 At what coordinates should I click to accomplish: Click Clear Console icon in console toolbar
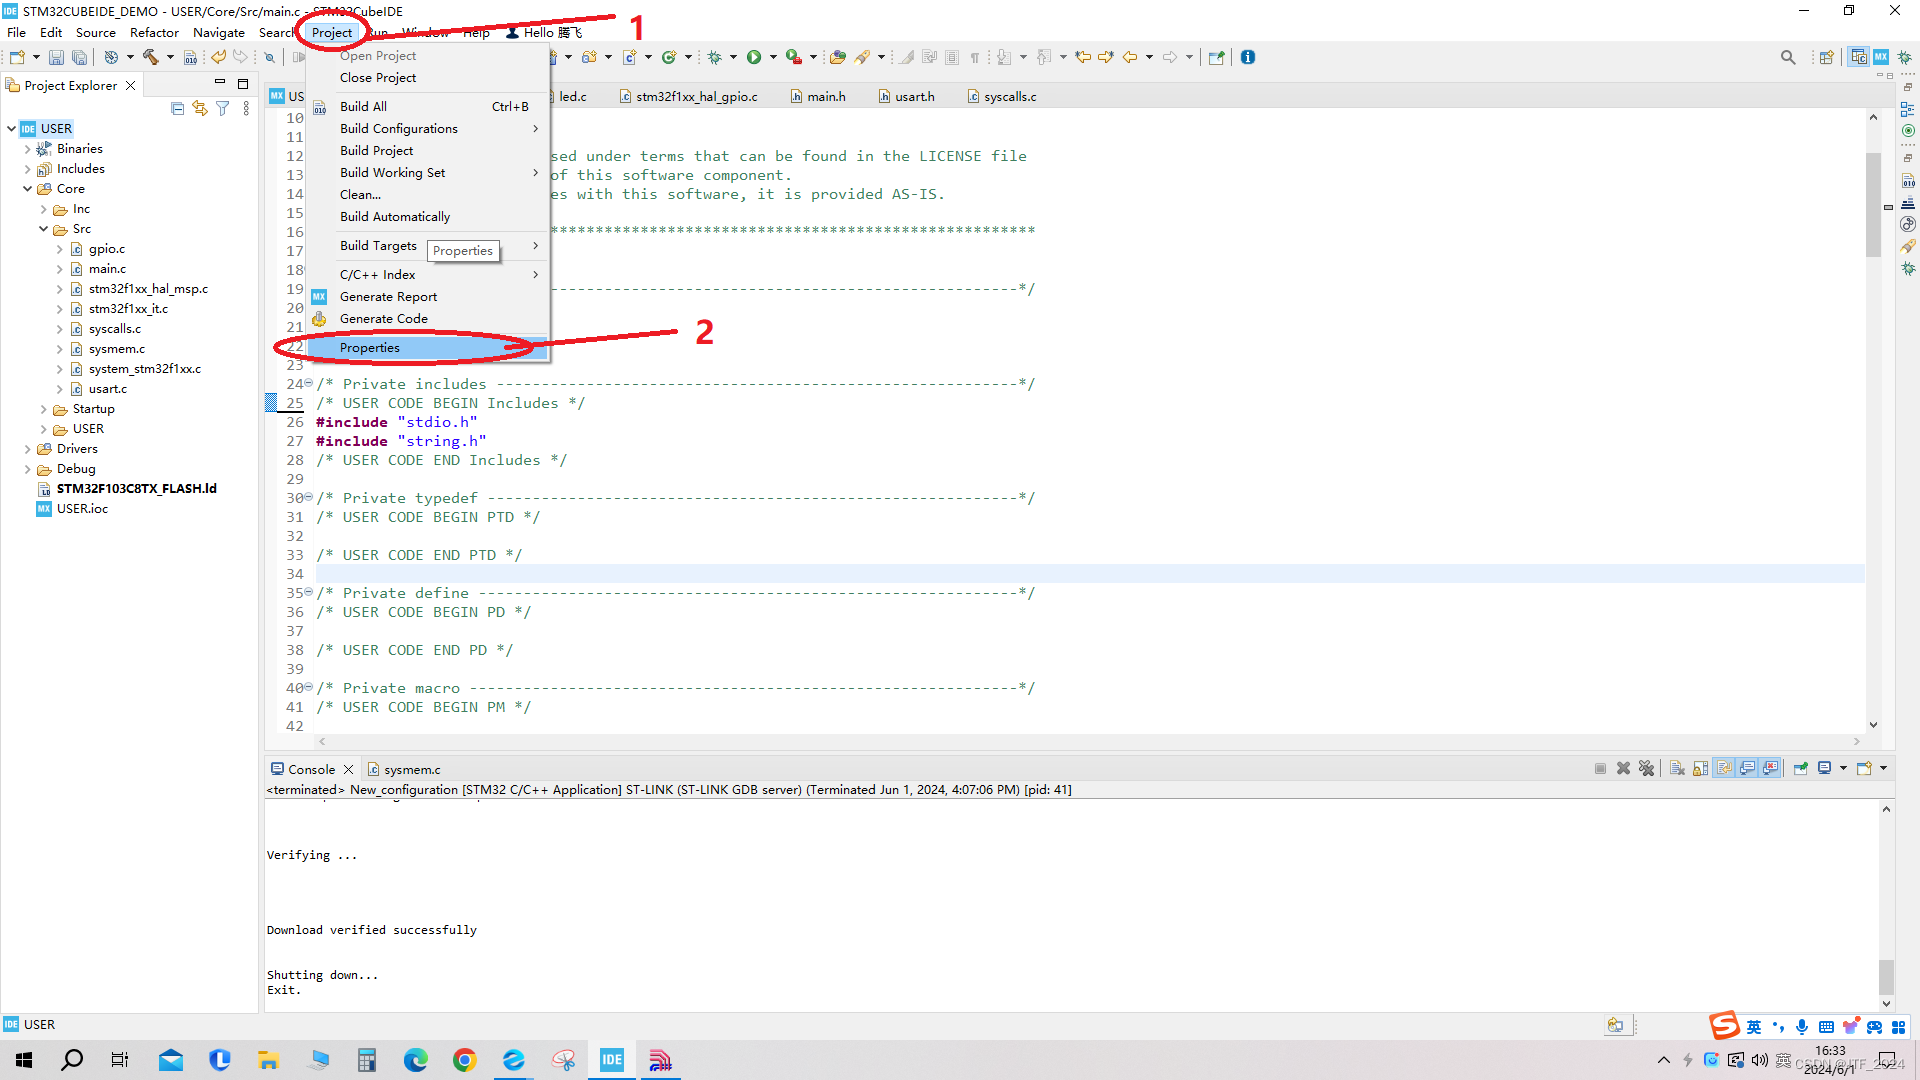(1677, 768)
